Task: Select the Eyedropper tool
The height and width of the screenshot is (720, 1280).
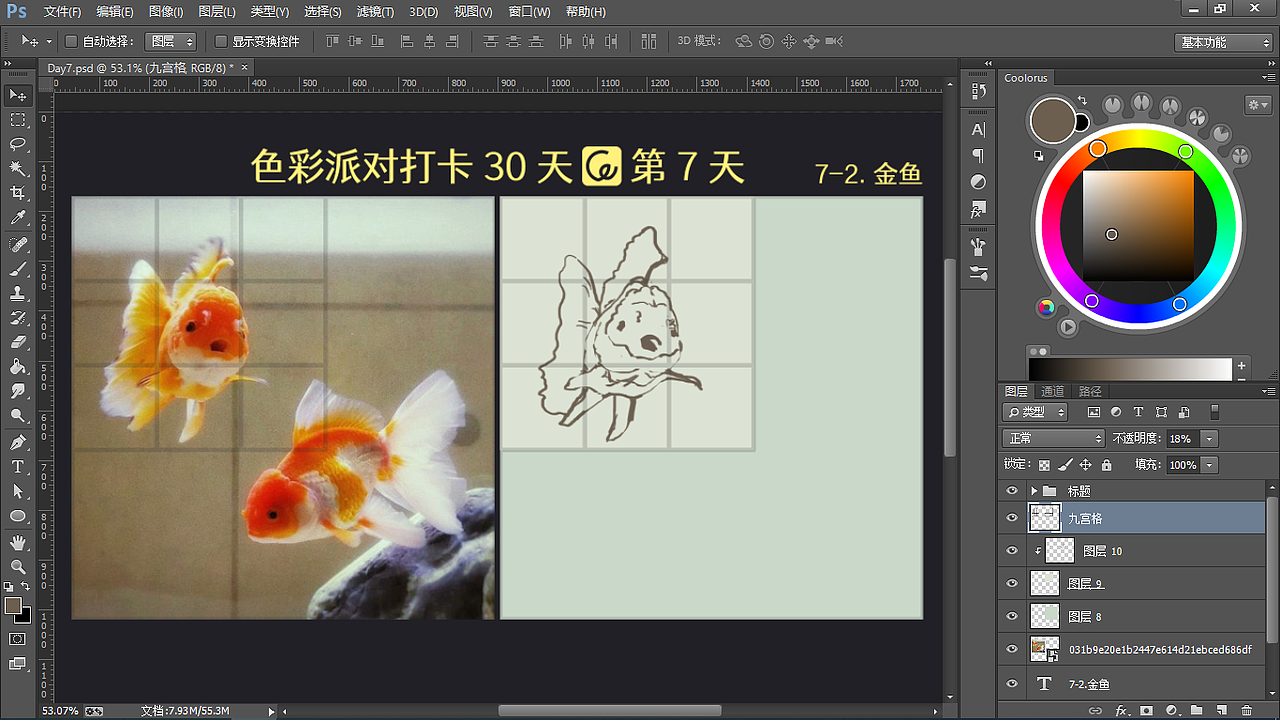Action: point(18,218)
